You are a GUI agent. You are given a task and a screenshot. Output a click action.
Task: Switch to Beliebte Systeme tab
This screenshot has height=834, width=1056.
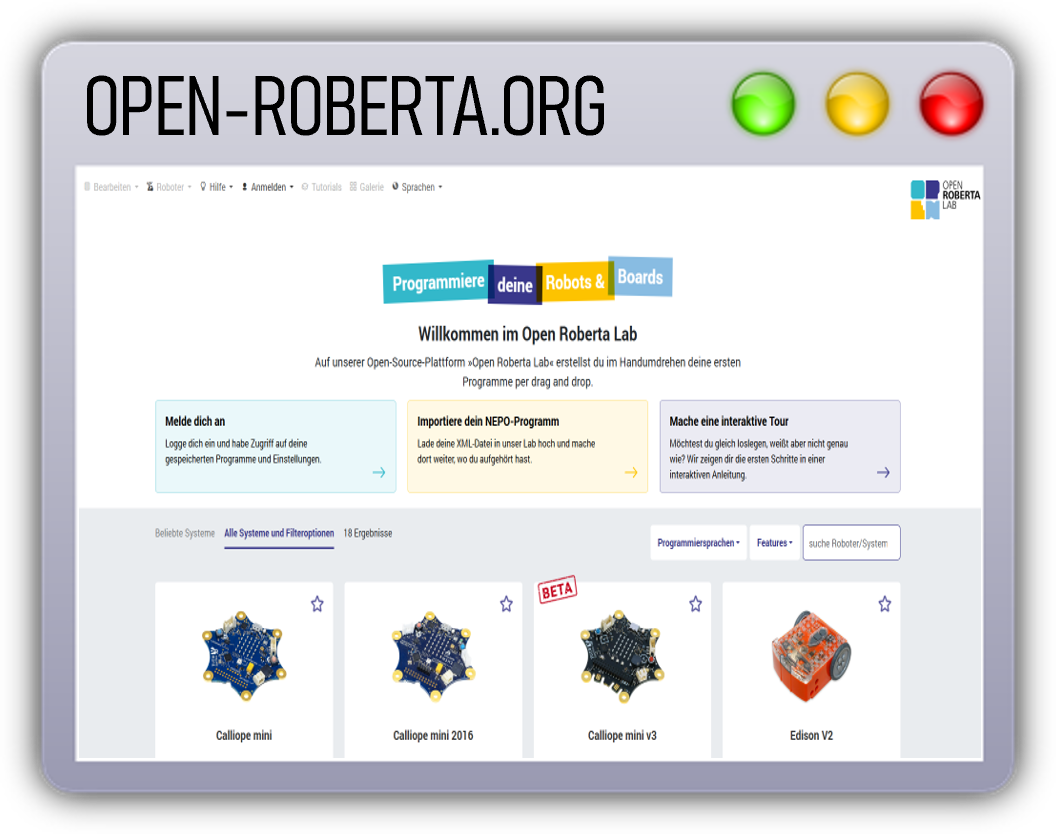(x=185, y=533)
